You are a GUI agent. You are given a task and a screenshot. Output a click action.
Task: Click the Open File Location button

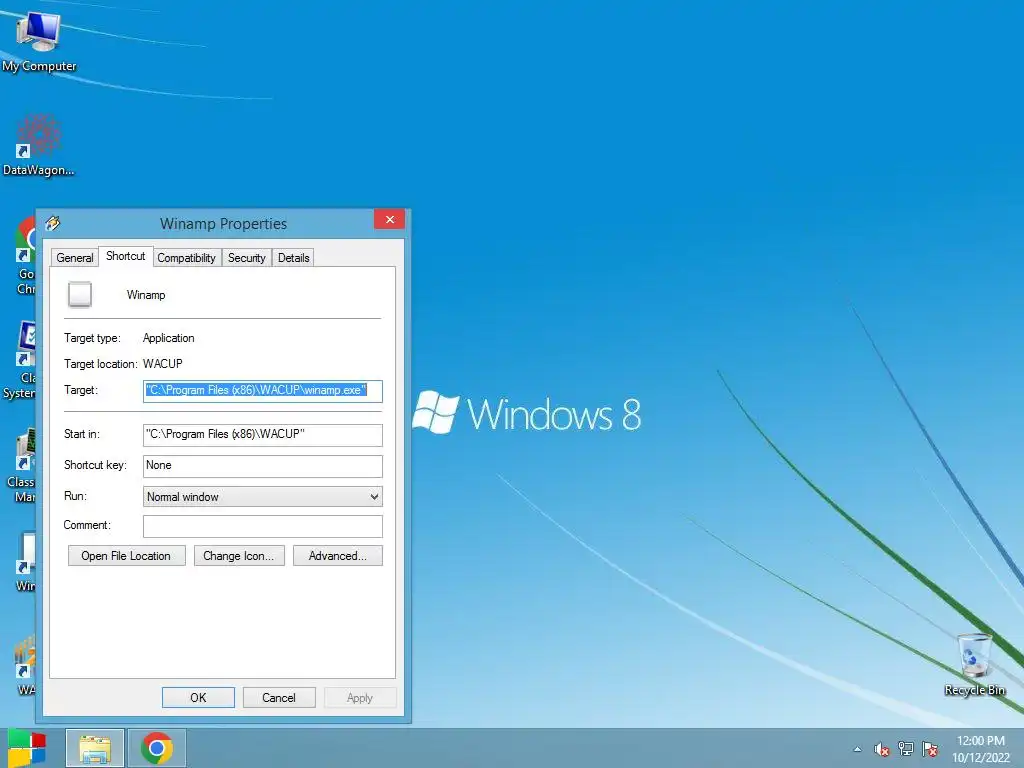[x=127, y=556]
